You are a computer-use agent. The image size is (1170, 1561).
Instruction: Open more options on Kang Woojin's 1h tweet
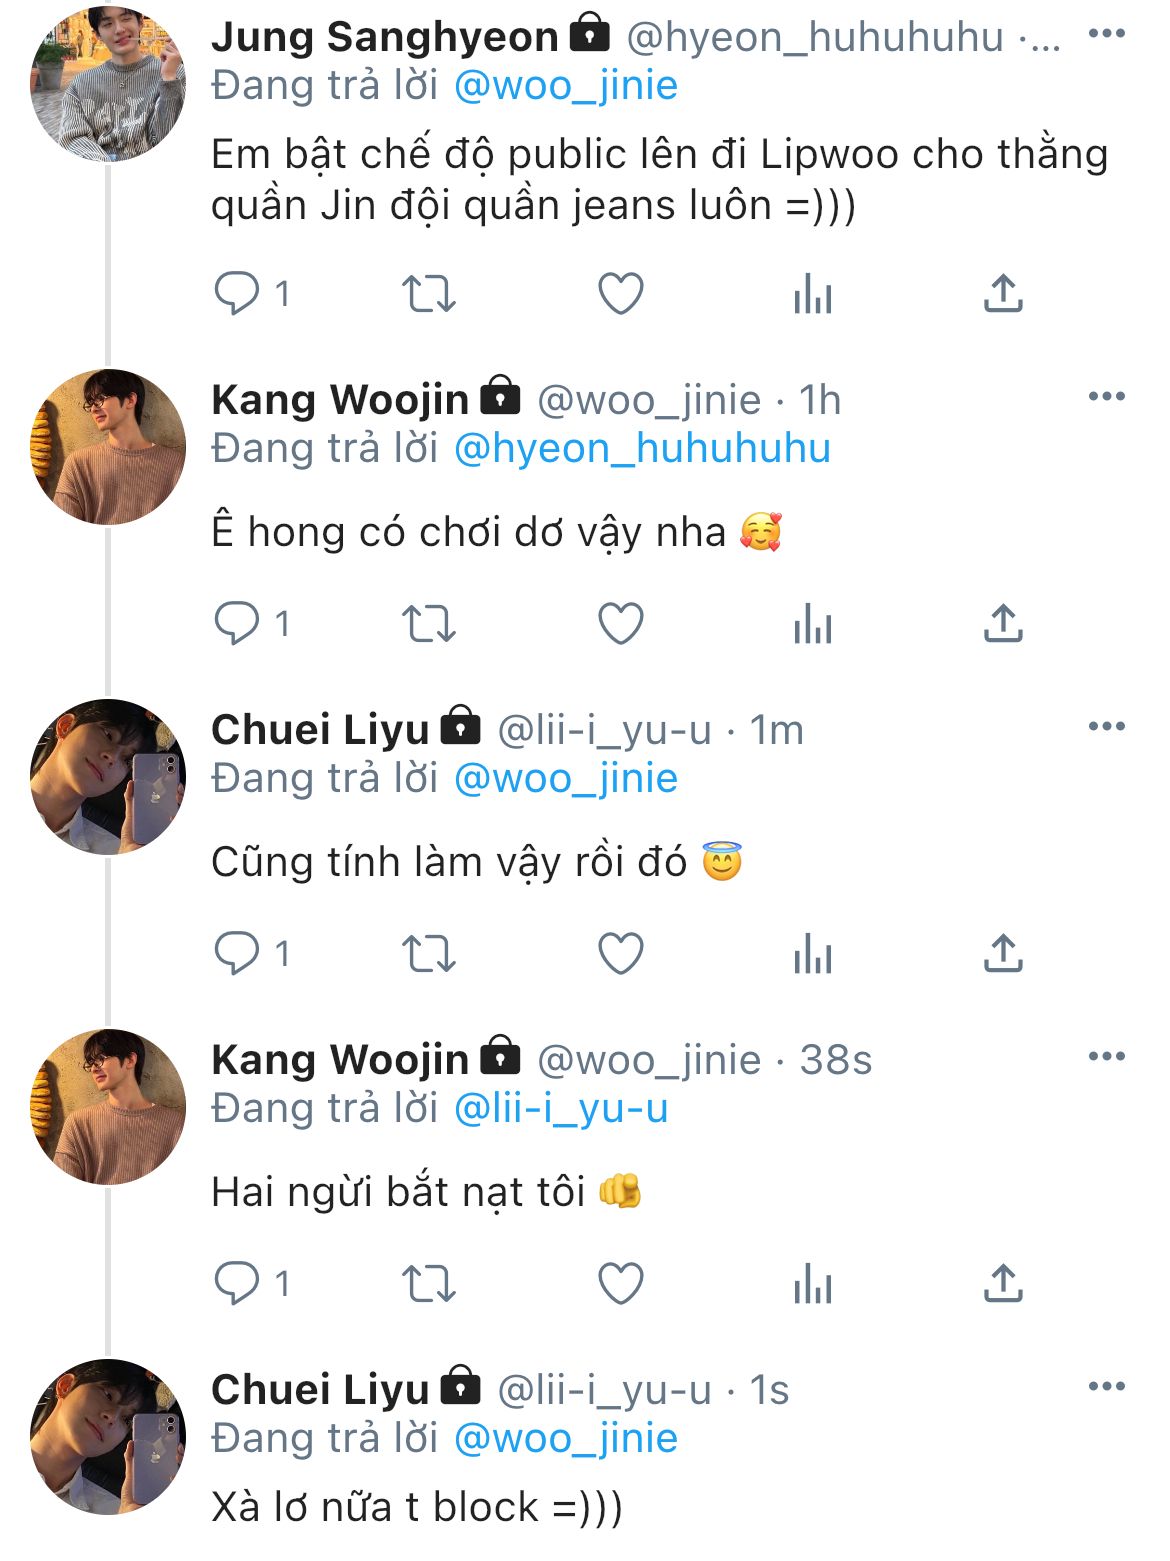pyautogui.click(x=1106, y=397)
